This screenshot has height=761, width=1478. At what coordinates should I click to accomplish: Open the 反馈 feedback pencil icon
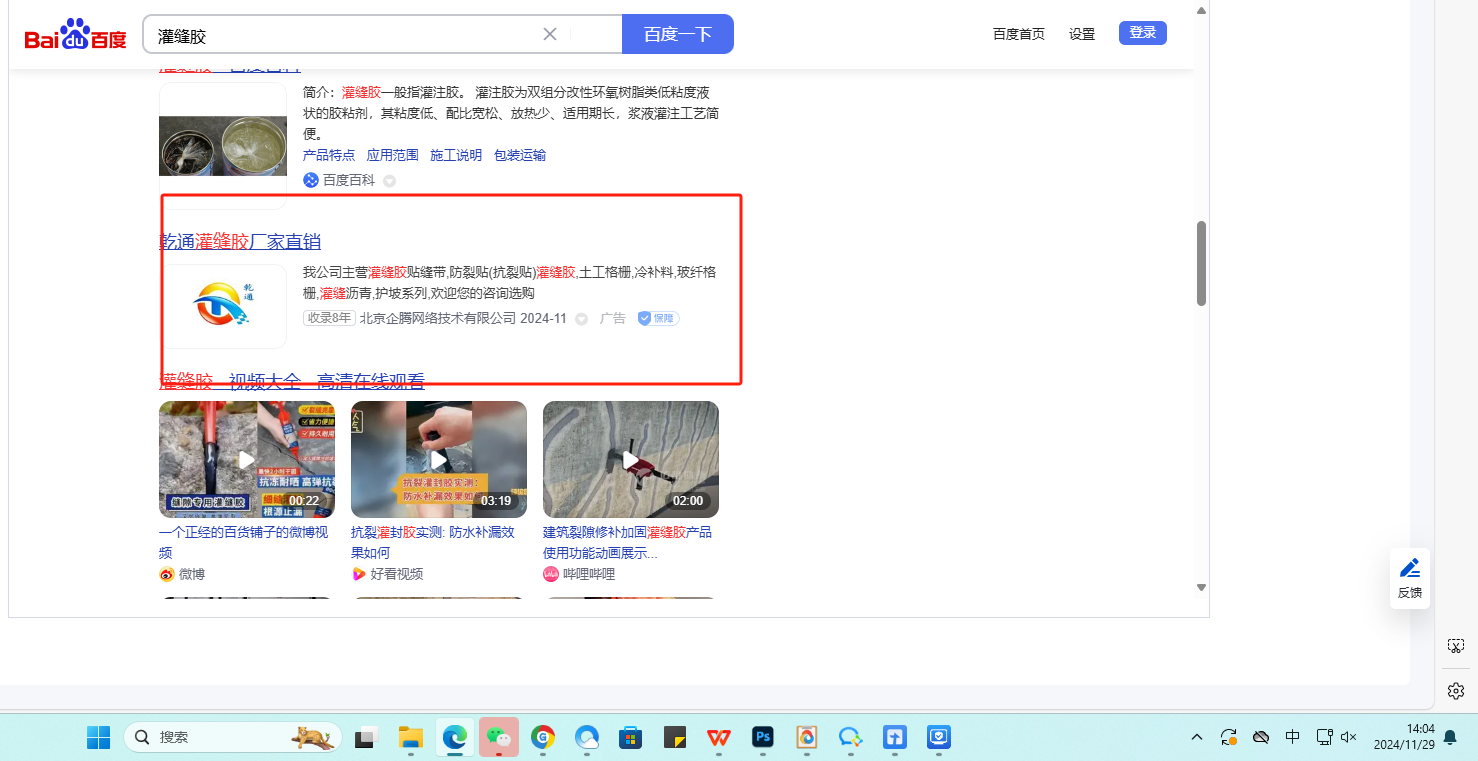point(1410,568)
